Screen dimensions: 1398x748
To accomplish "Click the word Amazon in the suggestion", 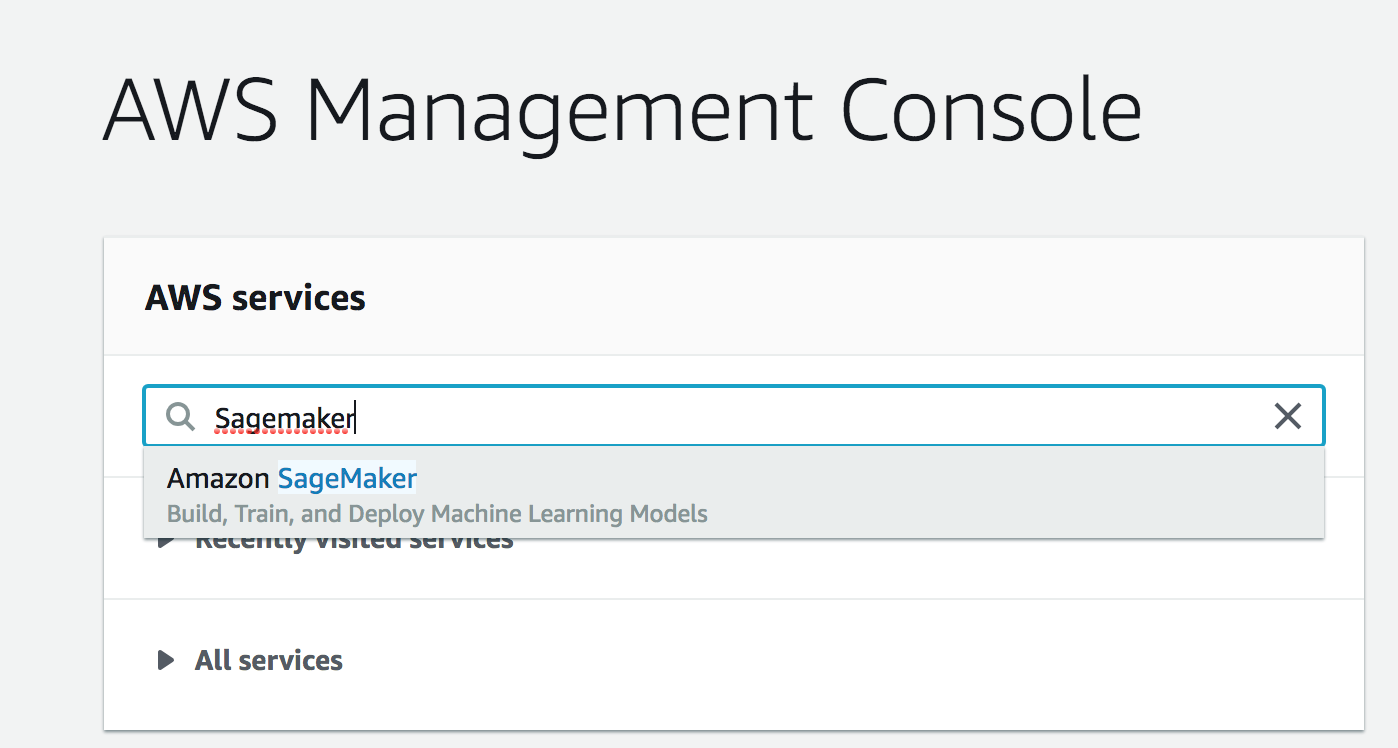I will click(x=218, y=479).
